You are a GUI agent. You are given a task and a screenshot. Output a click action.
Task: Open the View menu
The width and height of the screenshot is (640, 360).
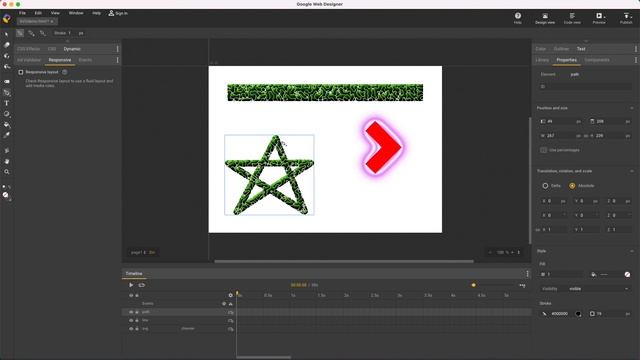coord(55,13)
